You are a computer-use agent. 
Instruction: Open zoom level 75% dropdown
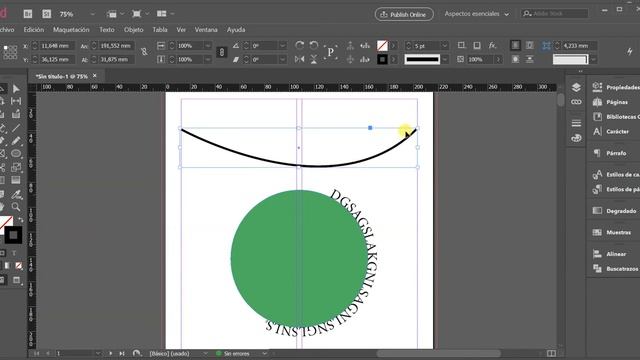[x=93, y=14]
